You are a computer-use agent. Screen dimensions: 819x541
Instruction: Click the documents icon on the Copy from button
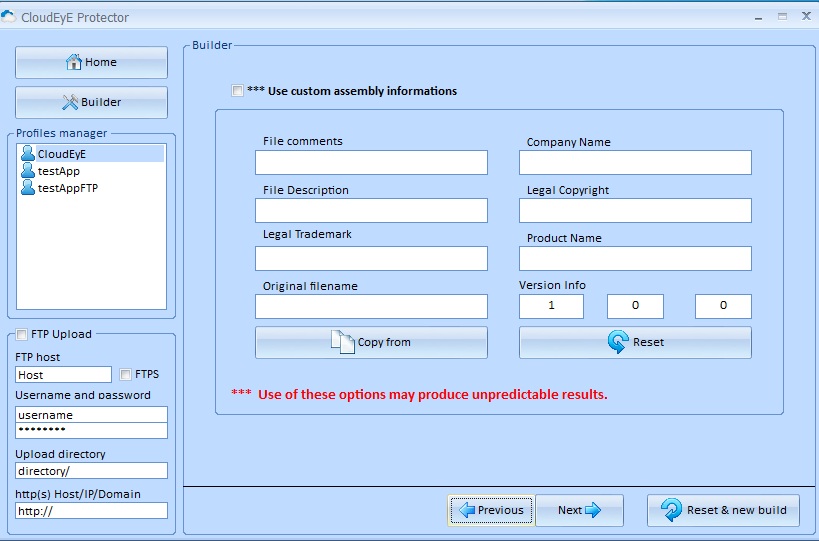[343, 342]
